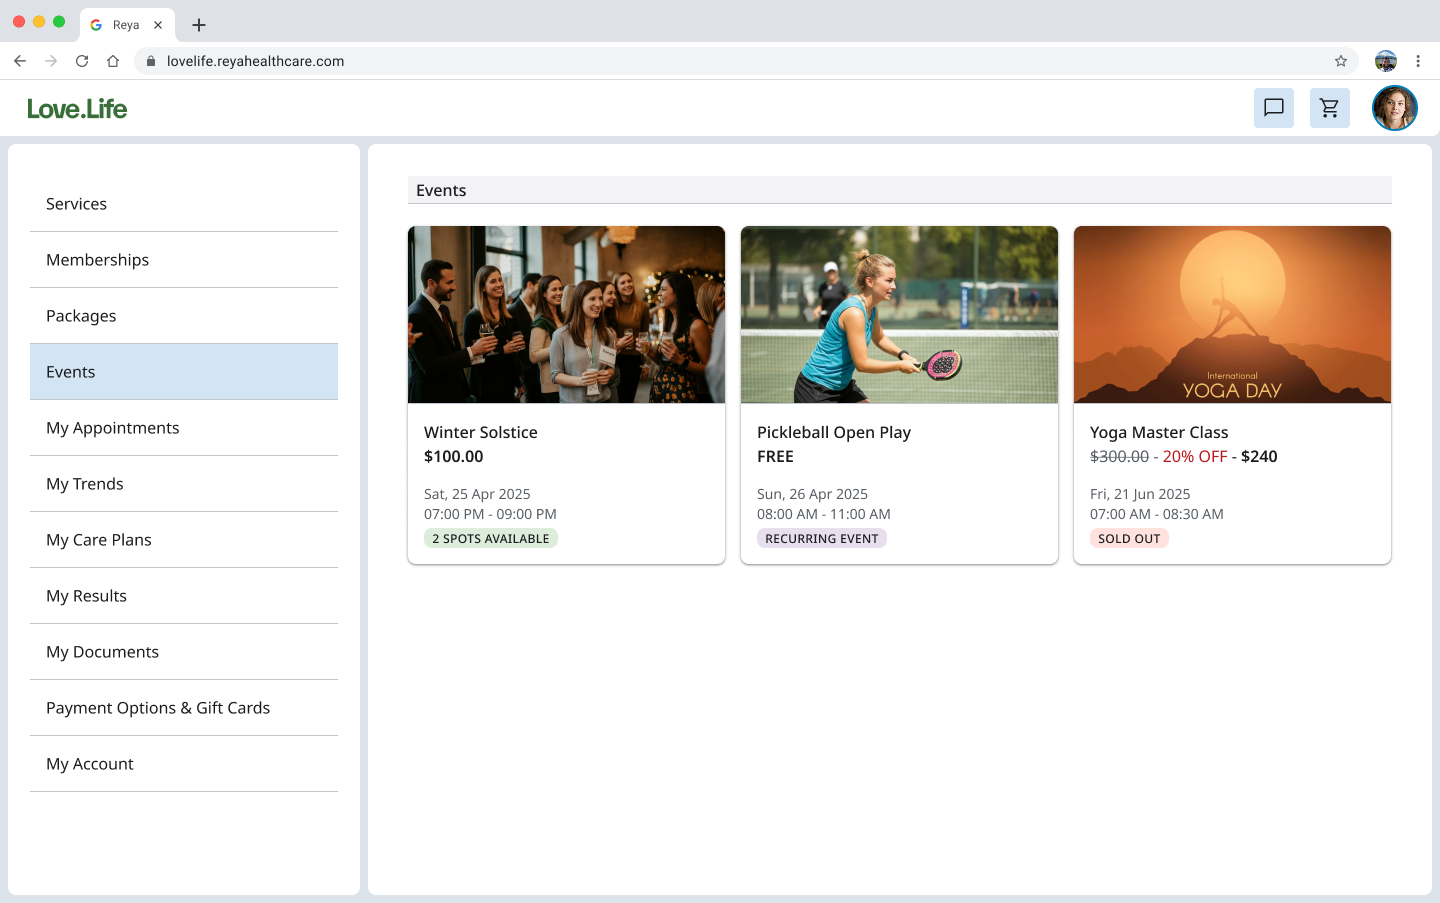Open Payment Options & Gift Cards

tap(158, 708)
